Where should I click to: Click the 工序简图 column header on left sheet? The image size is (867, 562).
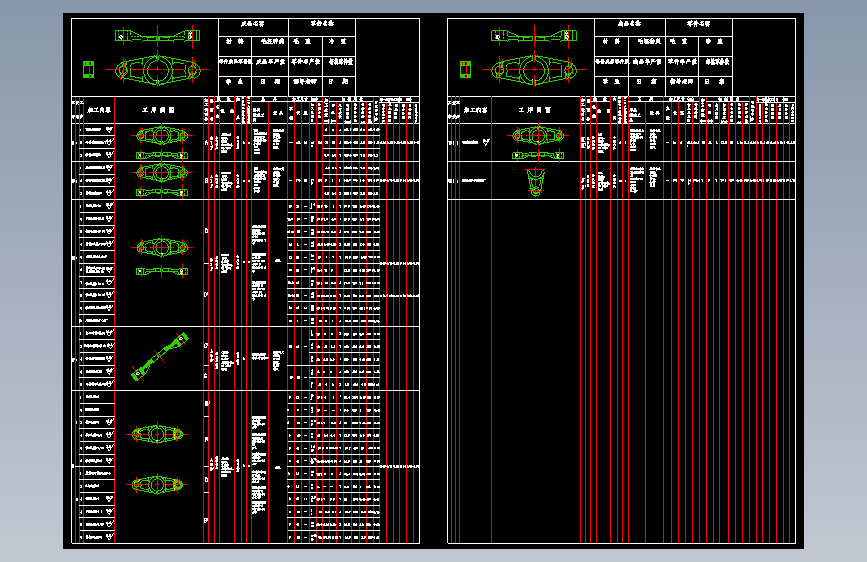click(158, 110)
